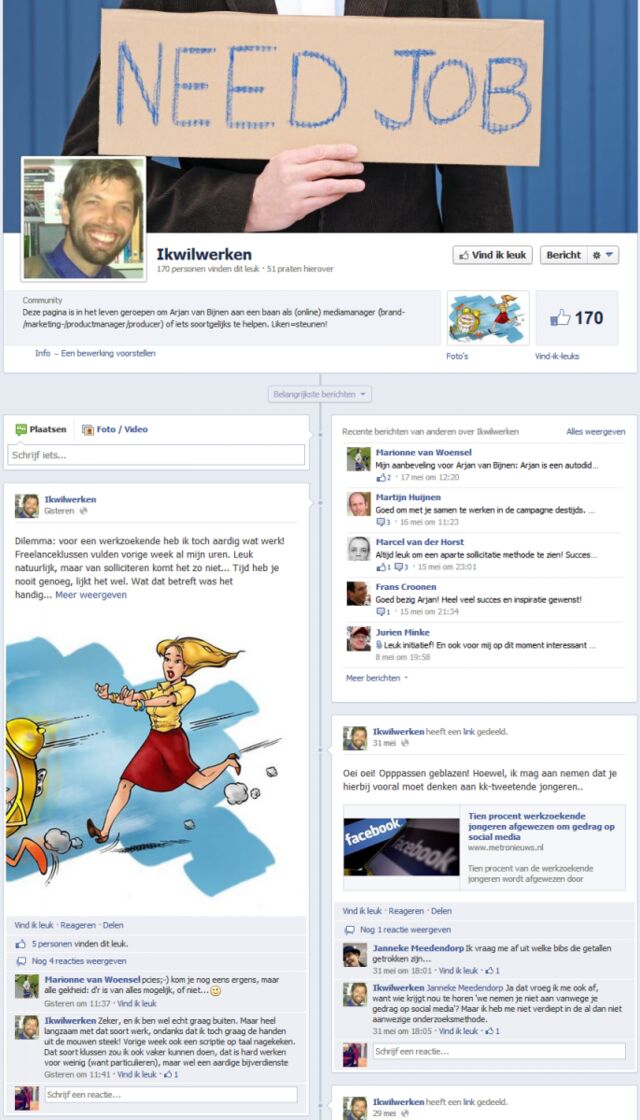Click the Vind ik leuk page button
This screenshot has height=1120, width=640.
click(492, 255)
